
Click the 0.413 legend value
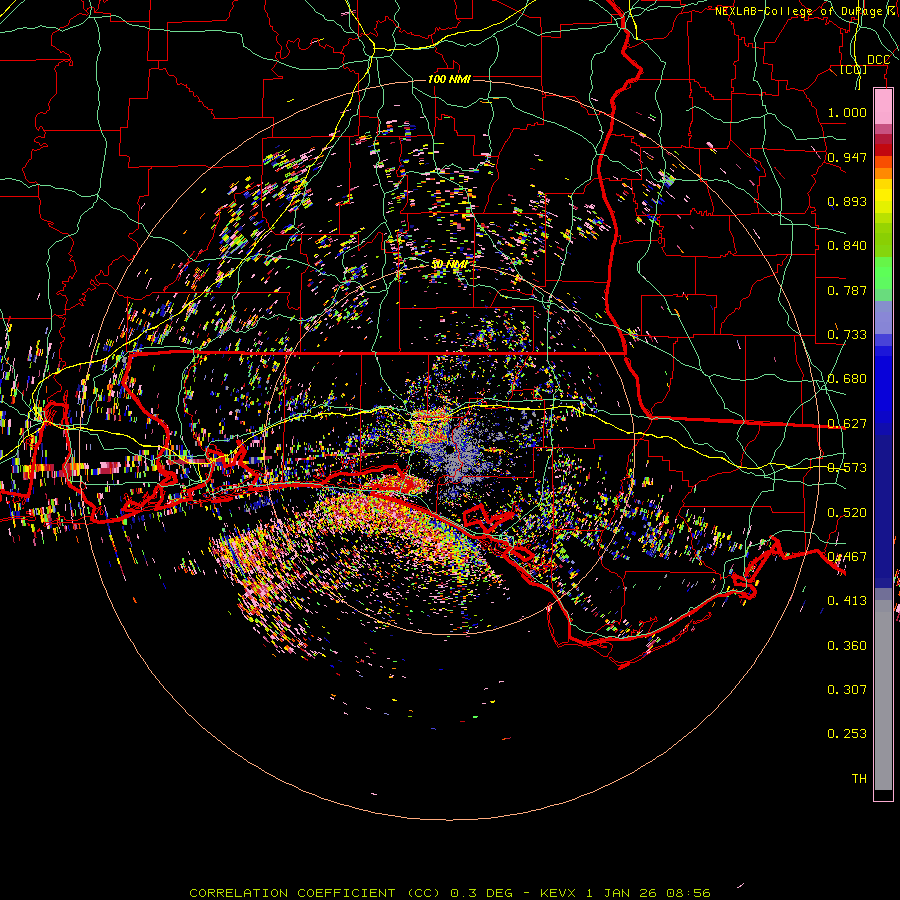point(847,601)
